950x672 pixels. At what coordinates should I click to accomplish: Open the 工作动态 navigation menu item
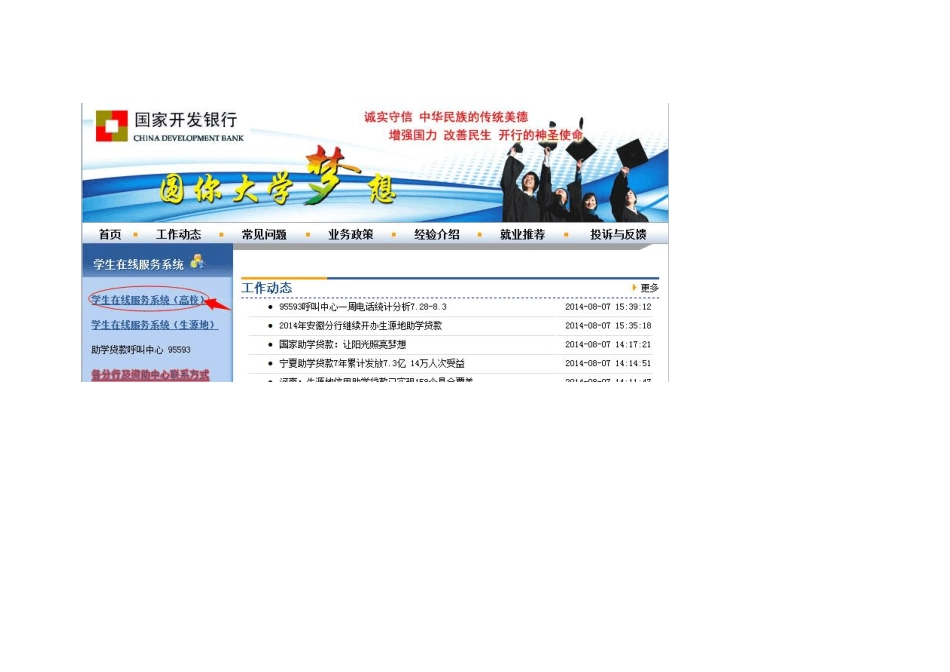tap(178, 235)
